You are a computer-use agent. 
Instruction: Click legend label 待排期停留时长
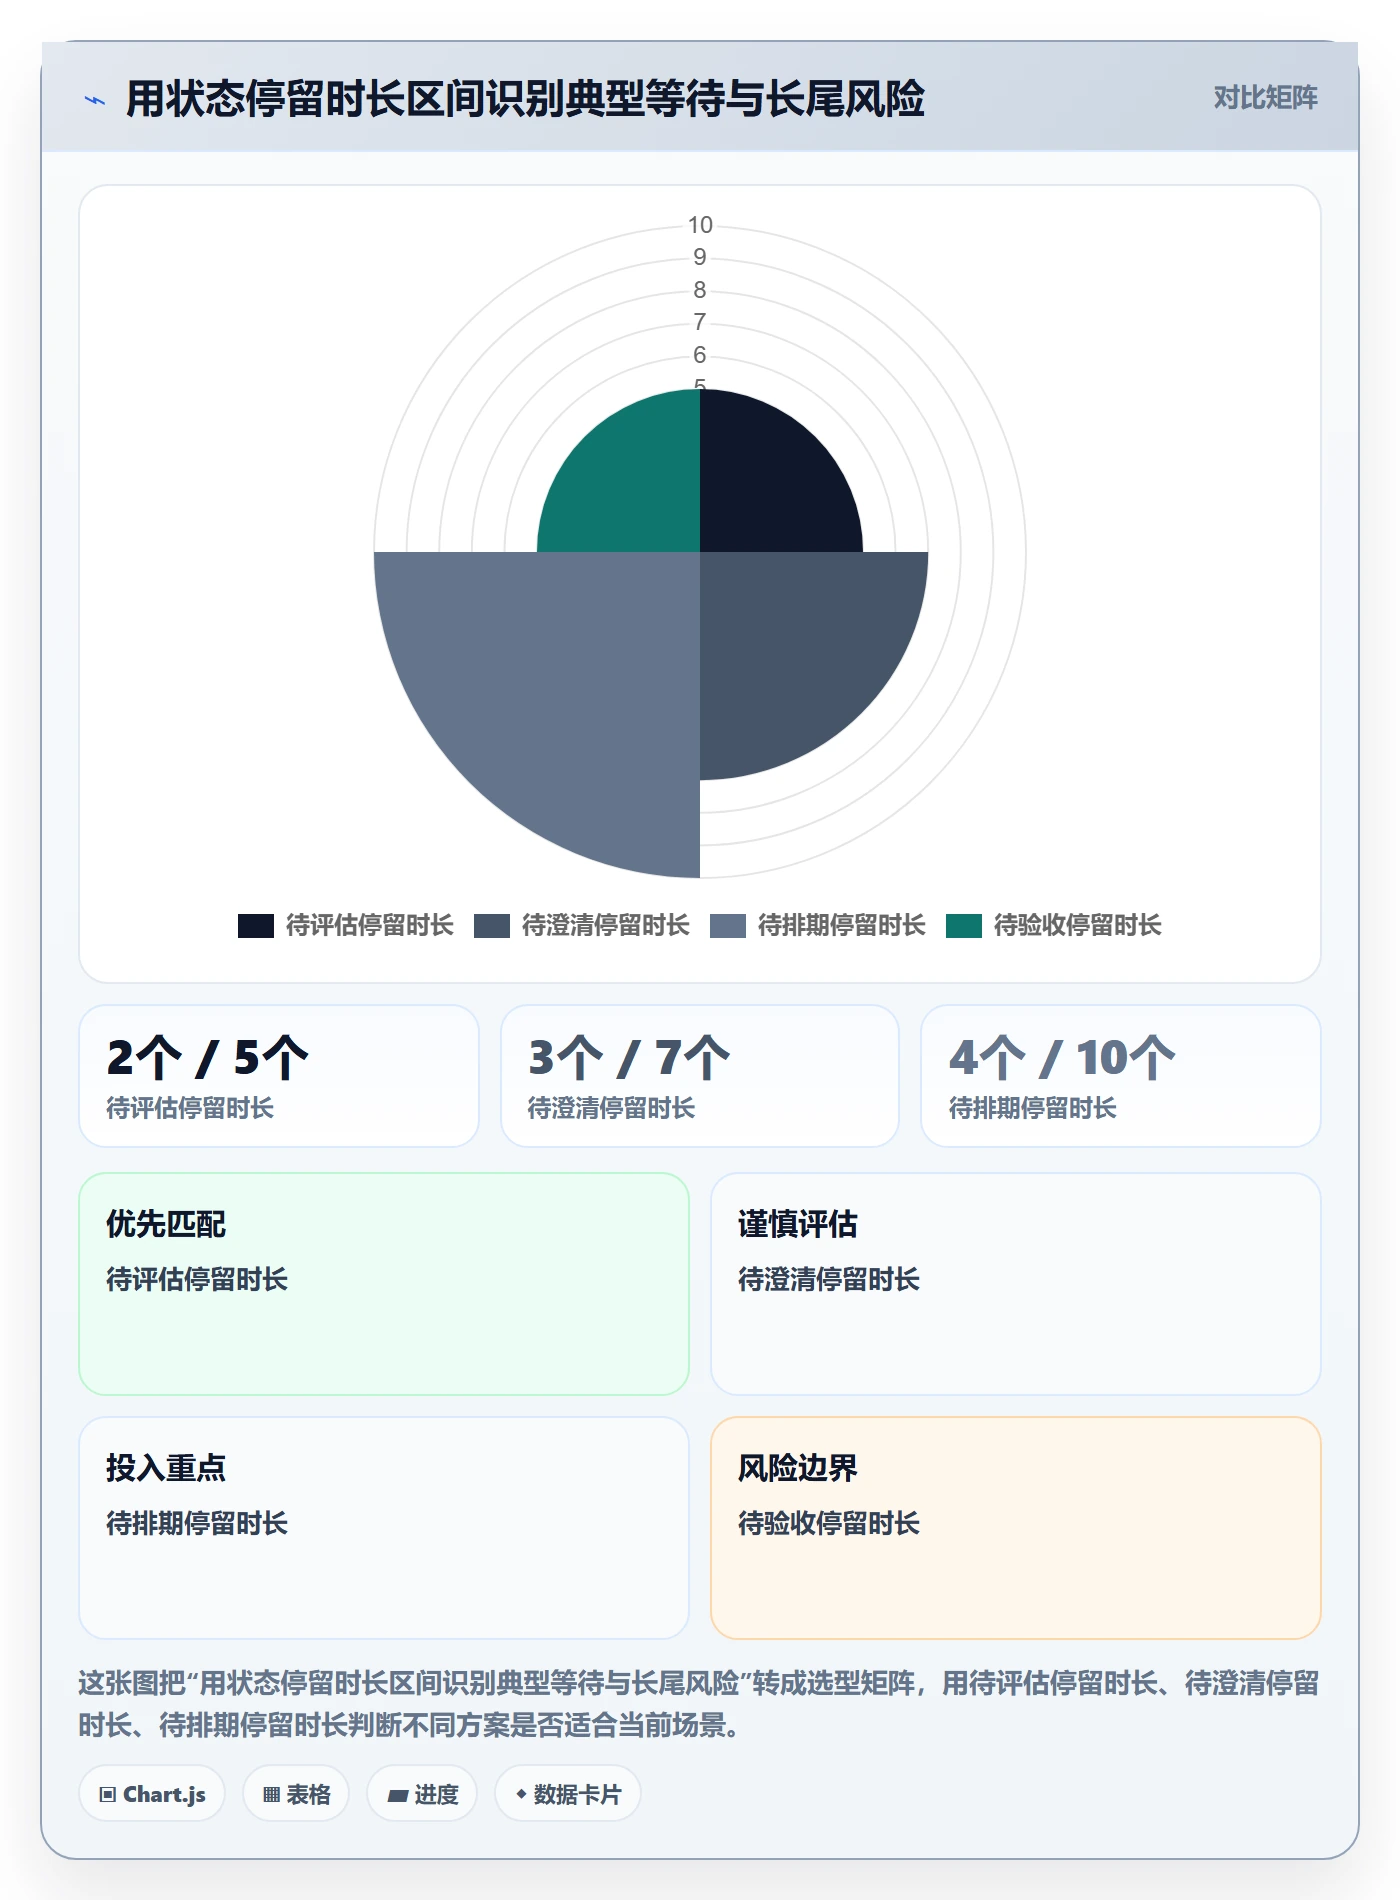[842, 926]
